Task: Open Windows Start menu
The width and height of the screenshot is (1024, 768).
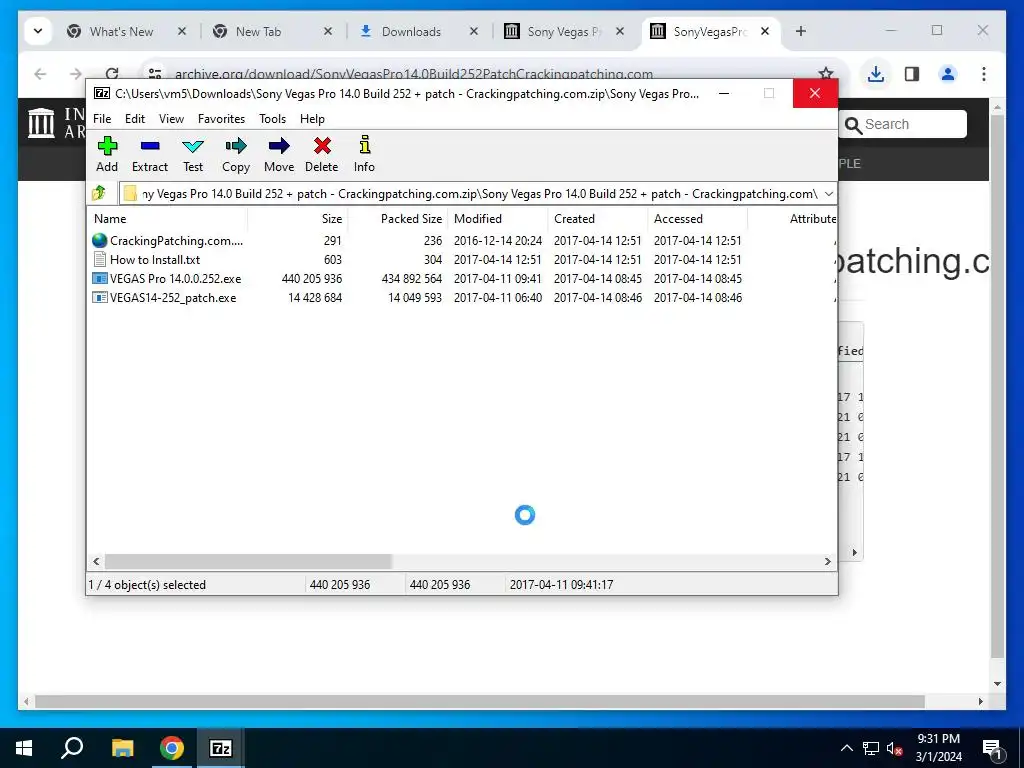Action: [24, 748]
